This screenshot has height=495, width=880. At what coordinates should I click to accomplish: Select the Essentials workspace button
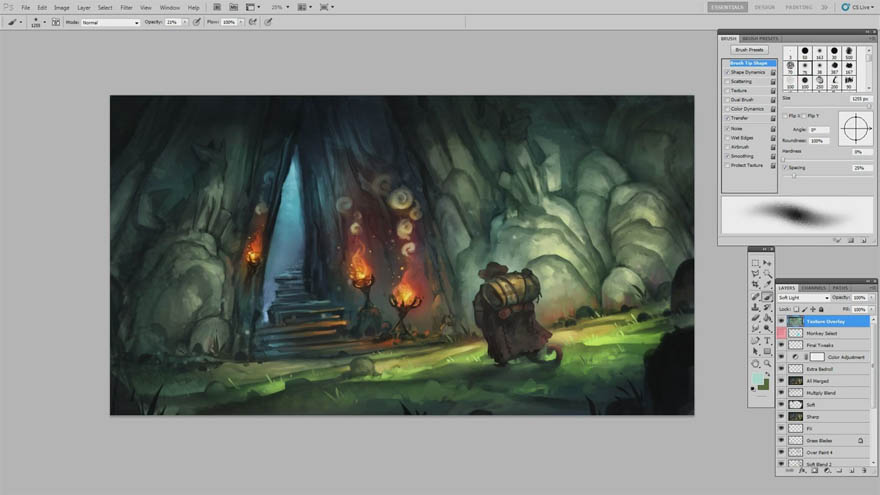[x=727, y=7]
